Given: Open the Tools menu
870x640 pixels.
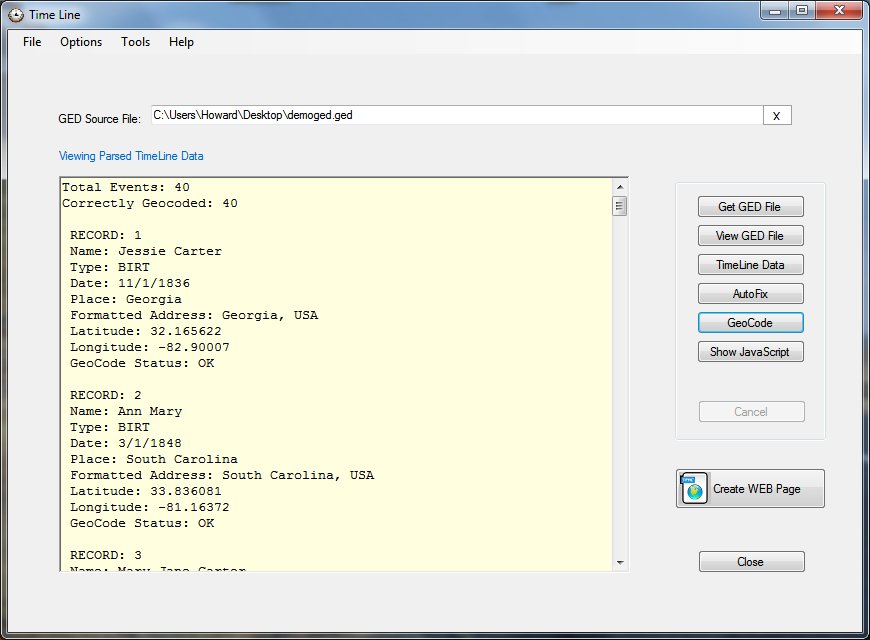Looking at the screenshot, I should tap(135, 42).
